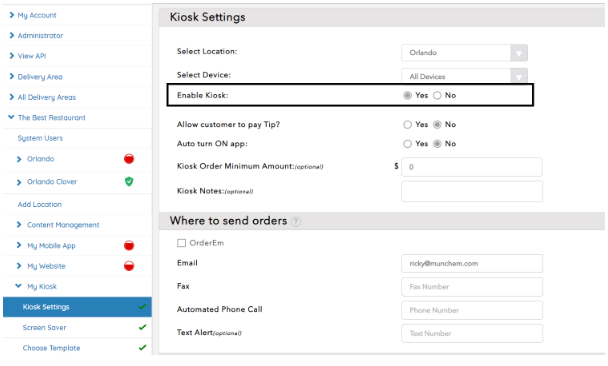Select No for Allow customer to pay Tip

pos(437,124)
